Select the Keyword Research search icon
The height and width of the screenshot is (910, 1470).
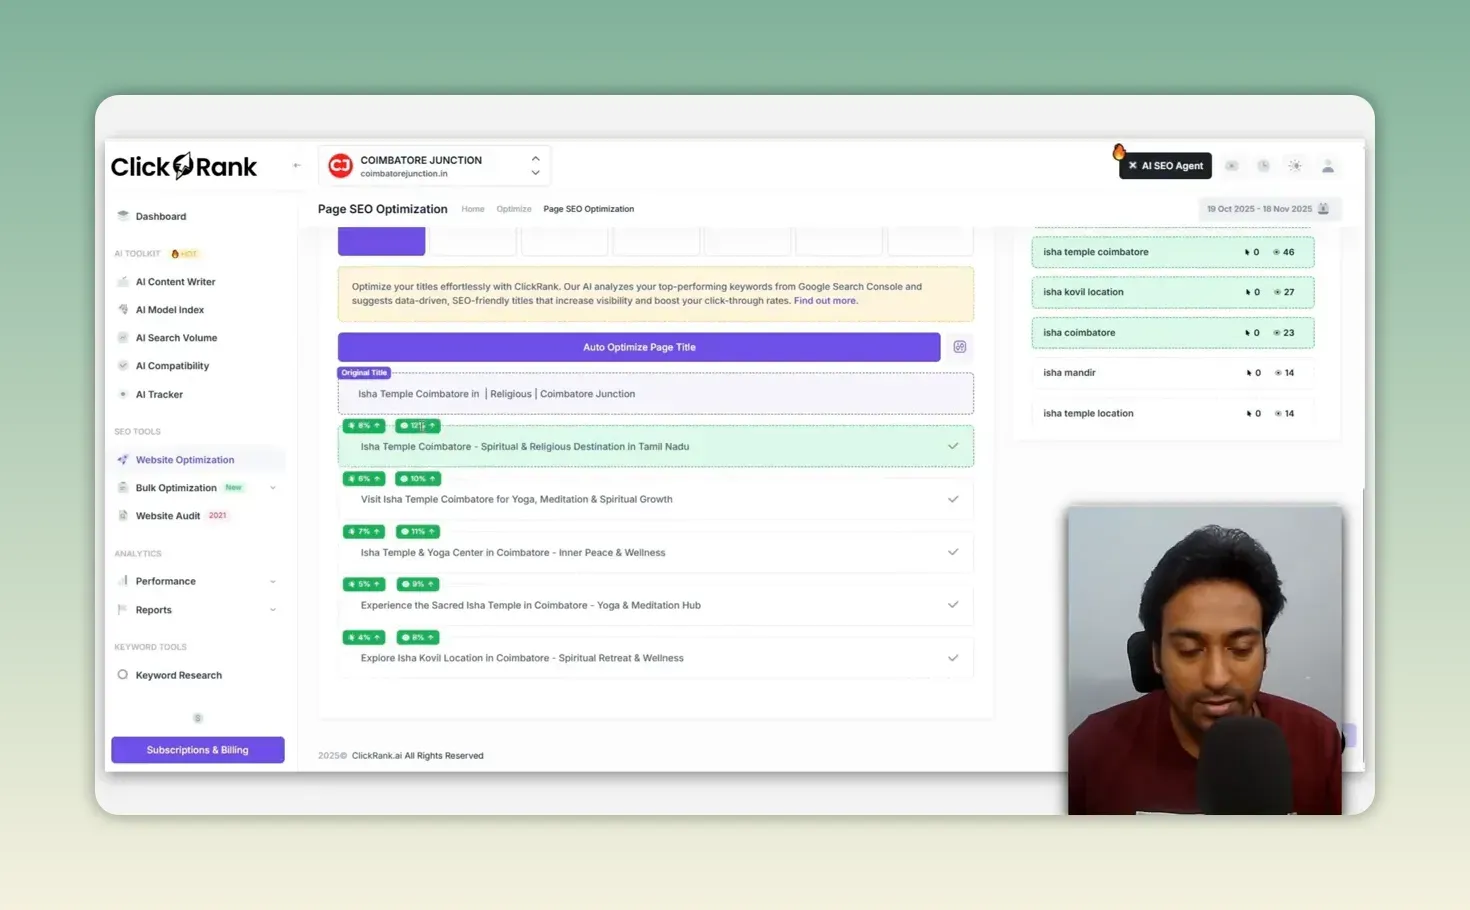[123, 675]
